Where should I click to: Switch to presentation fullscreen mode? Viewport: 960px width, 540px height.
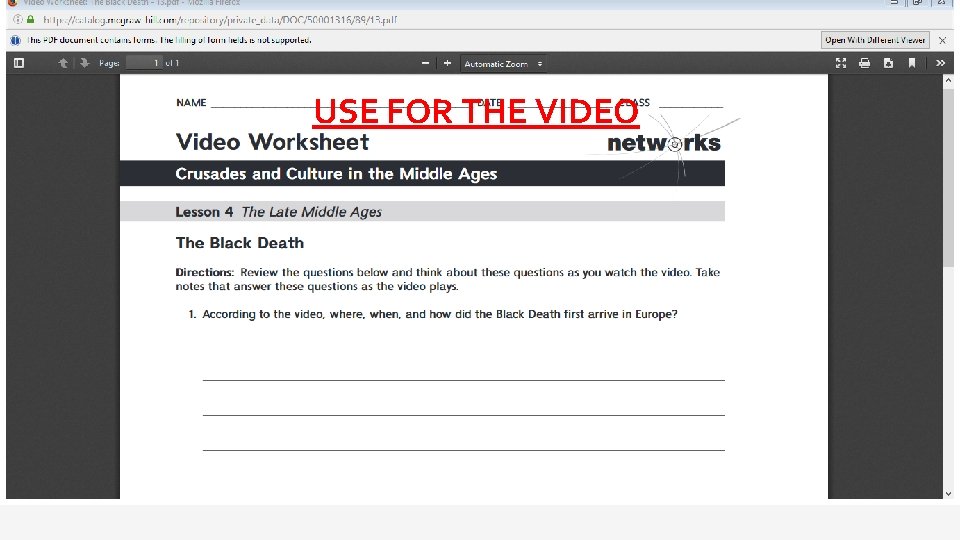pyautogui.click(x=841, y=63)
